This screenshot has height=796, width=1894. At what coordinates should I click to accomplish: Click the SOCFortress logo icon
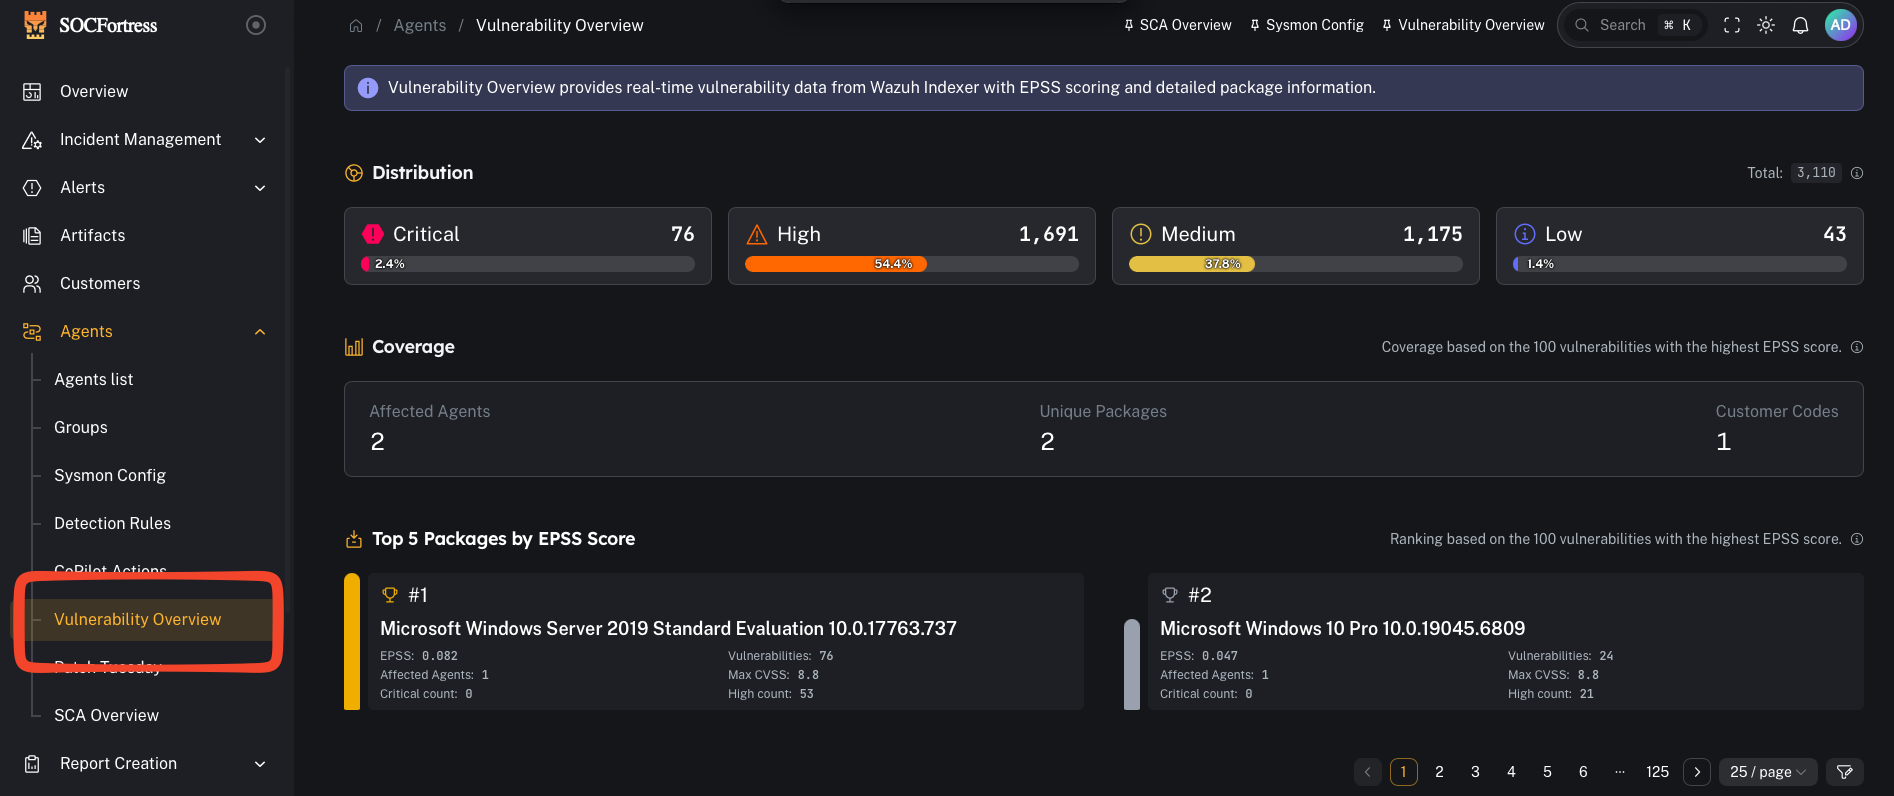35,25
